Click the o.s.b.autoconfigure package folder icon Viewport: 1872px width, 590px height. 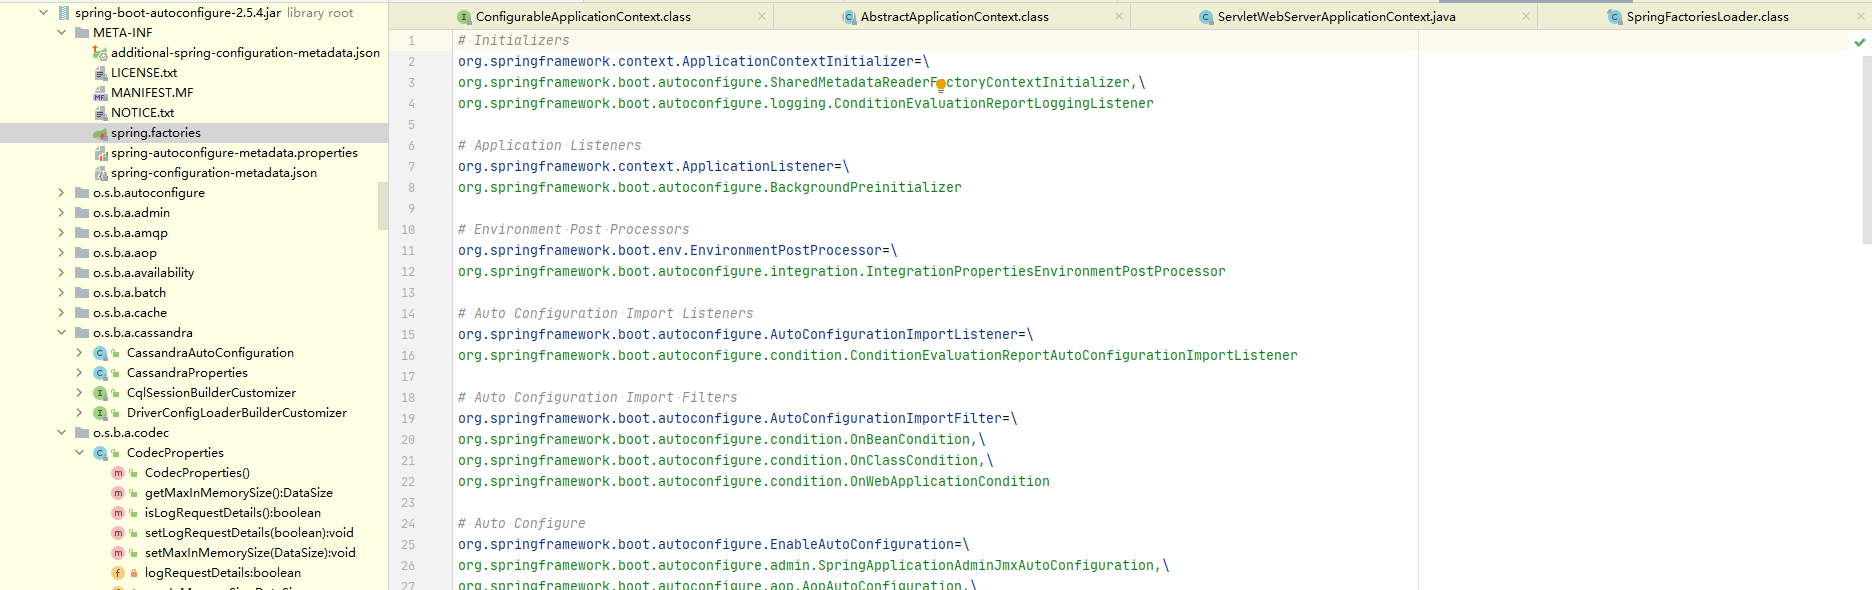coord(82,193)
